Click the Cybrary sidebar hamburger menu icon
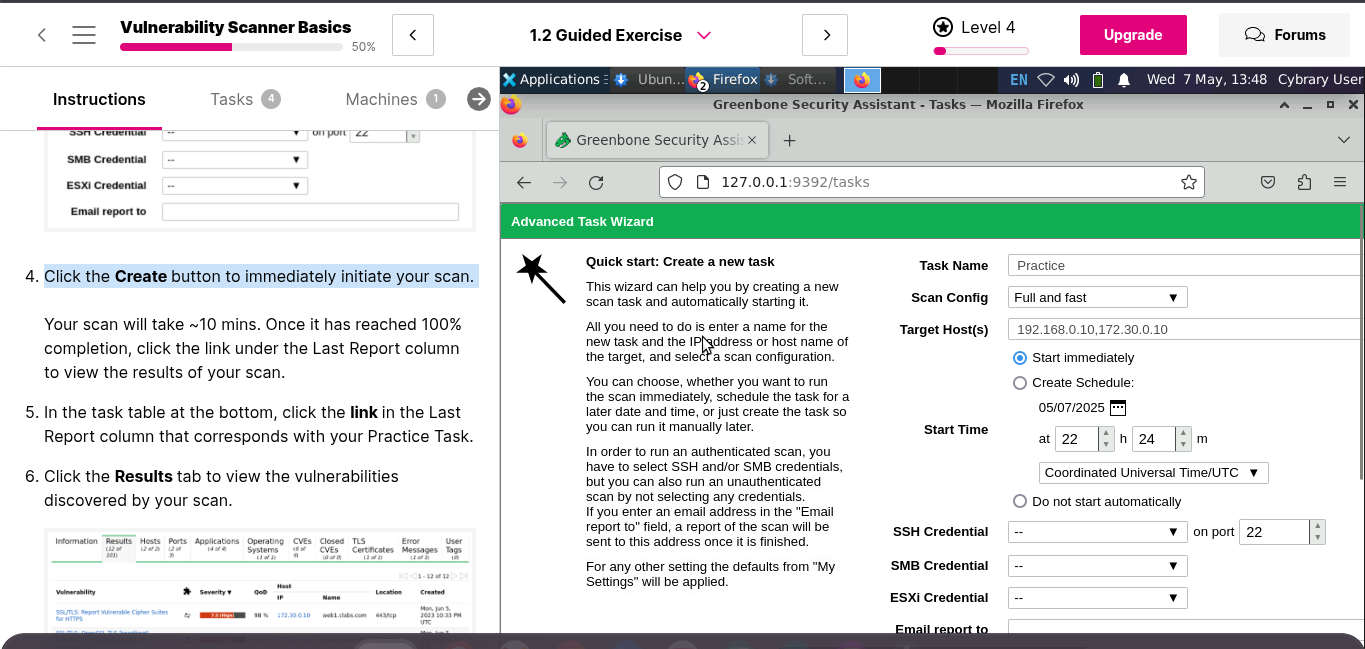The image size is (1365, 649). (84, 35)
